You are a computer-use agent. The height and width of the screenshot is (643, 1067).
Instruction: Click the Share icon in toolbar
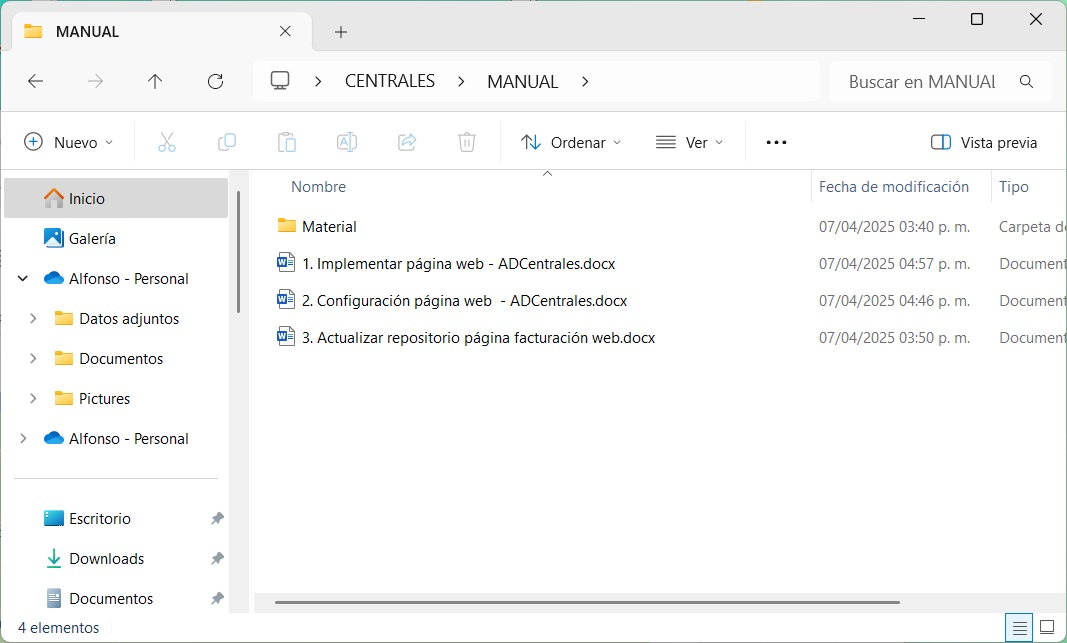pos(407,142)
